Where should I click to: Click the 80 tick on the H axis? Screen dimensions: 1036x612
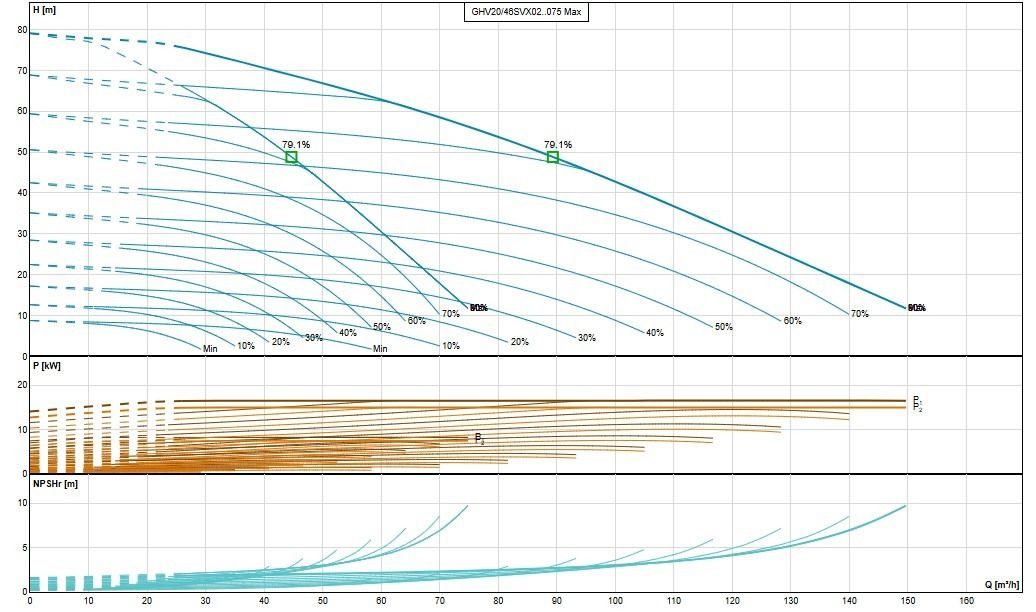point(22,30)
